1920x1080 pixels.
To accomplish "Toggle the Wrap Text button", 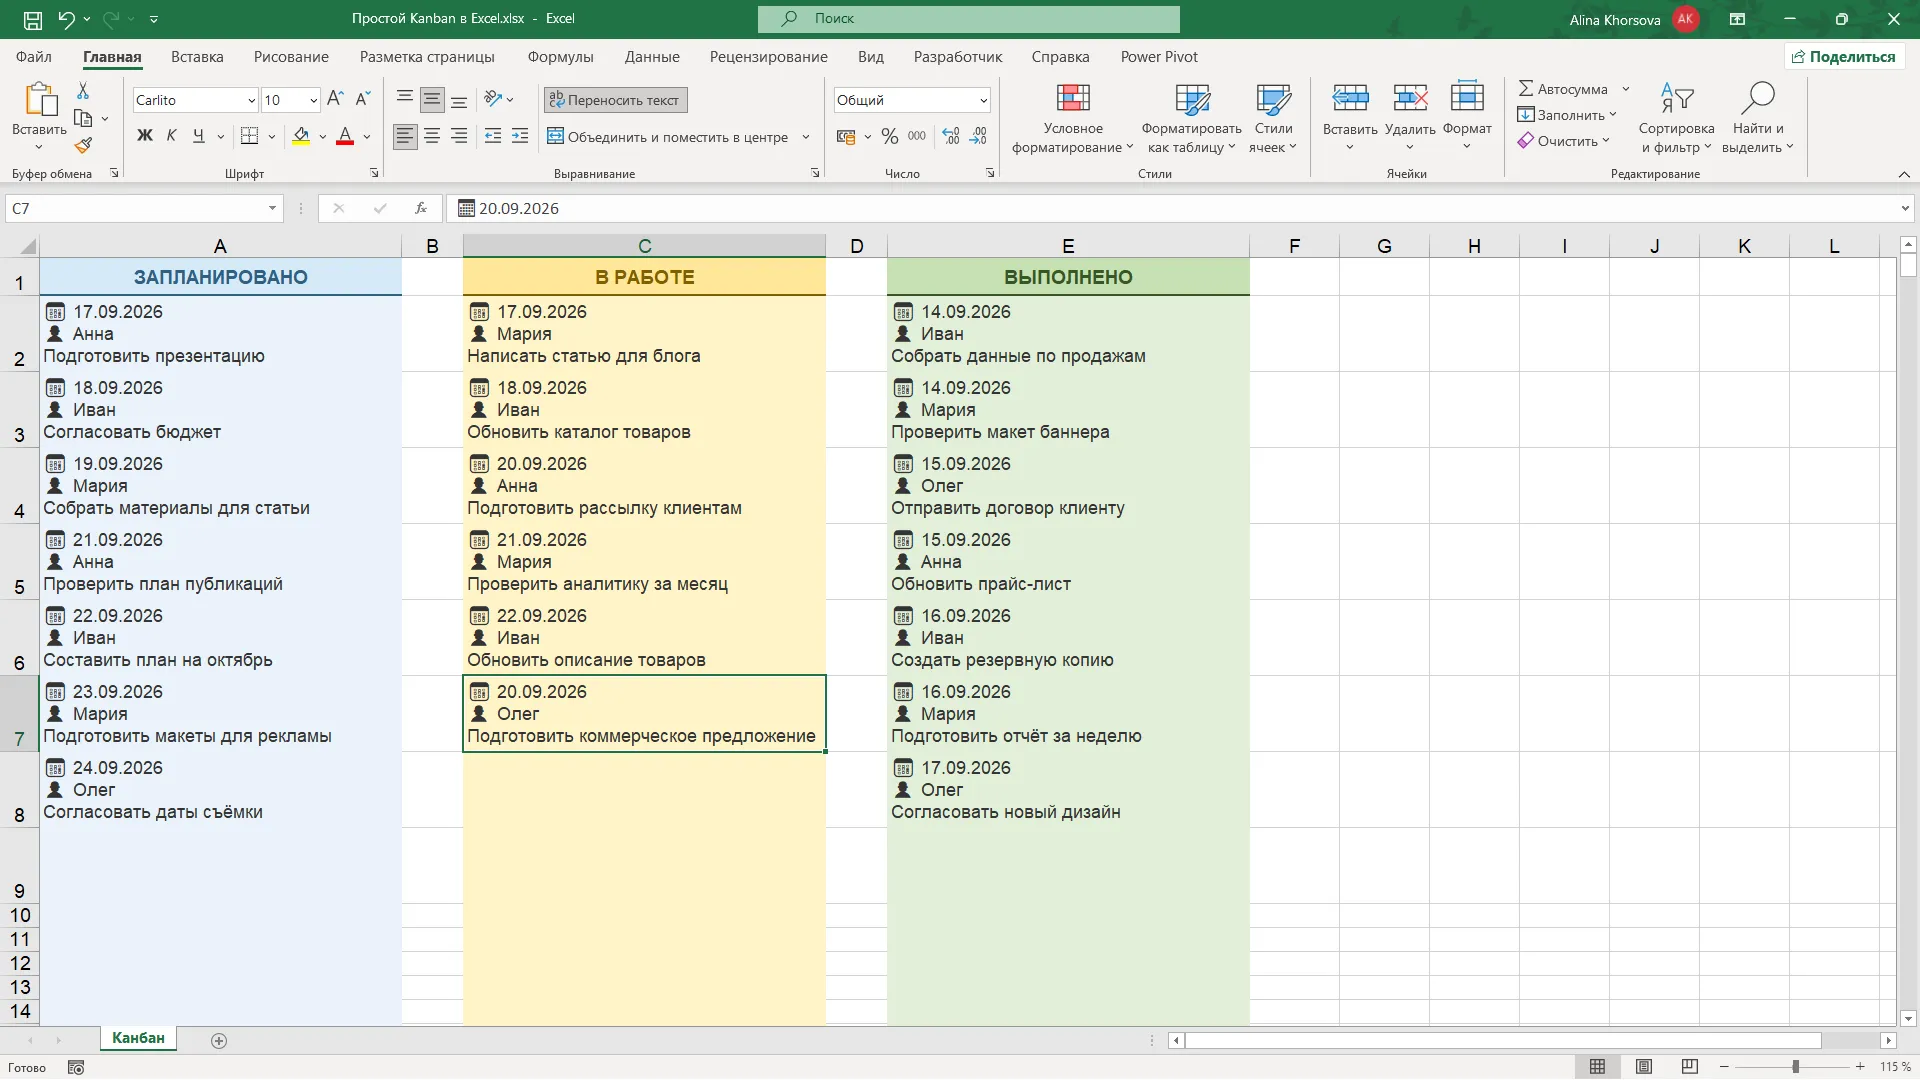I will 615,100.
